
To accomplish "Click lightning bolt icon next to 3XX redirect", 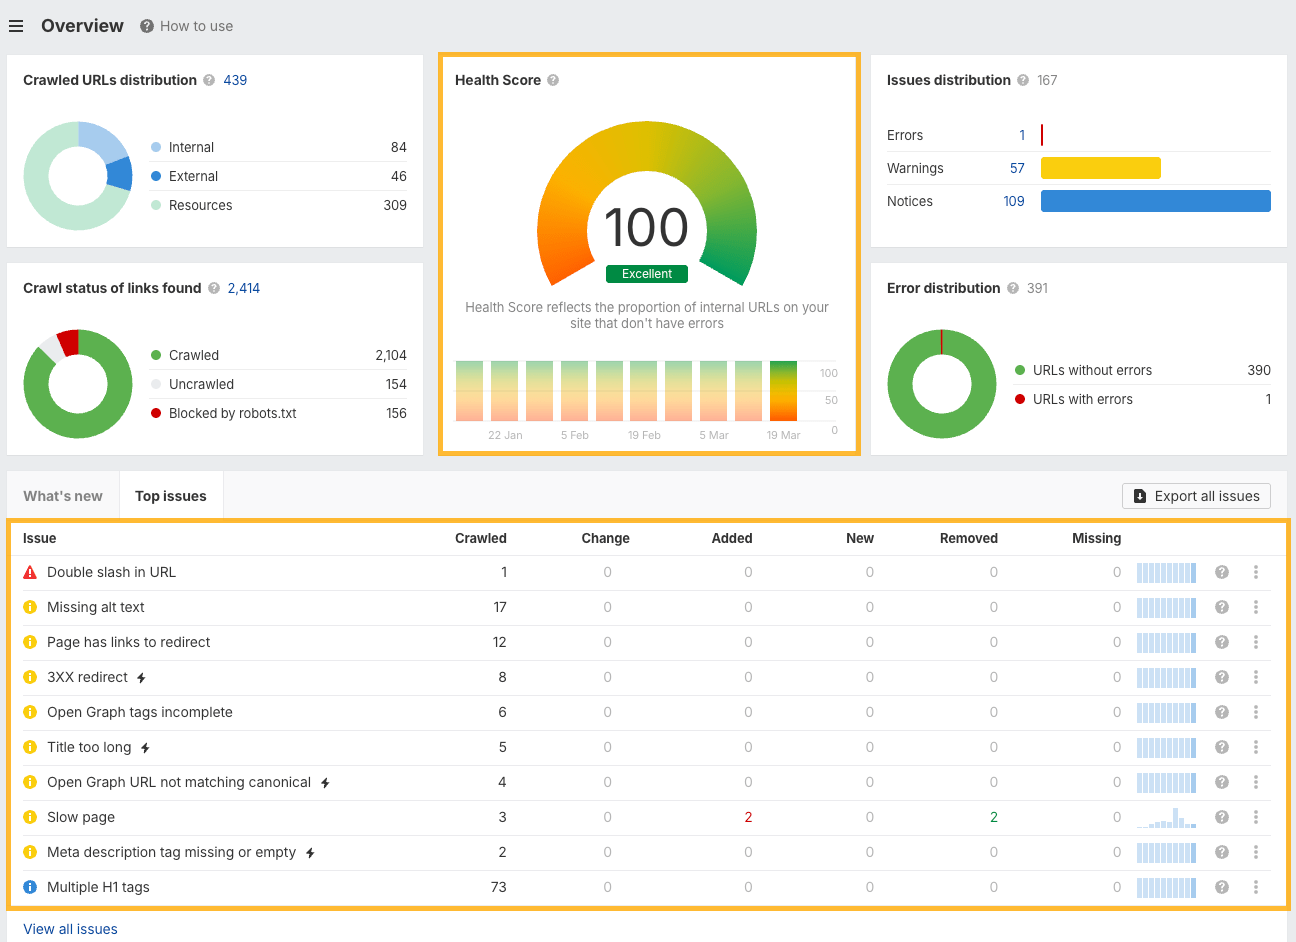I will (141, 678).
